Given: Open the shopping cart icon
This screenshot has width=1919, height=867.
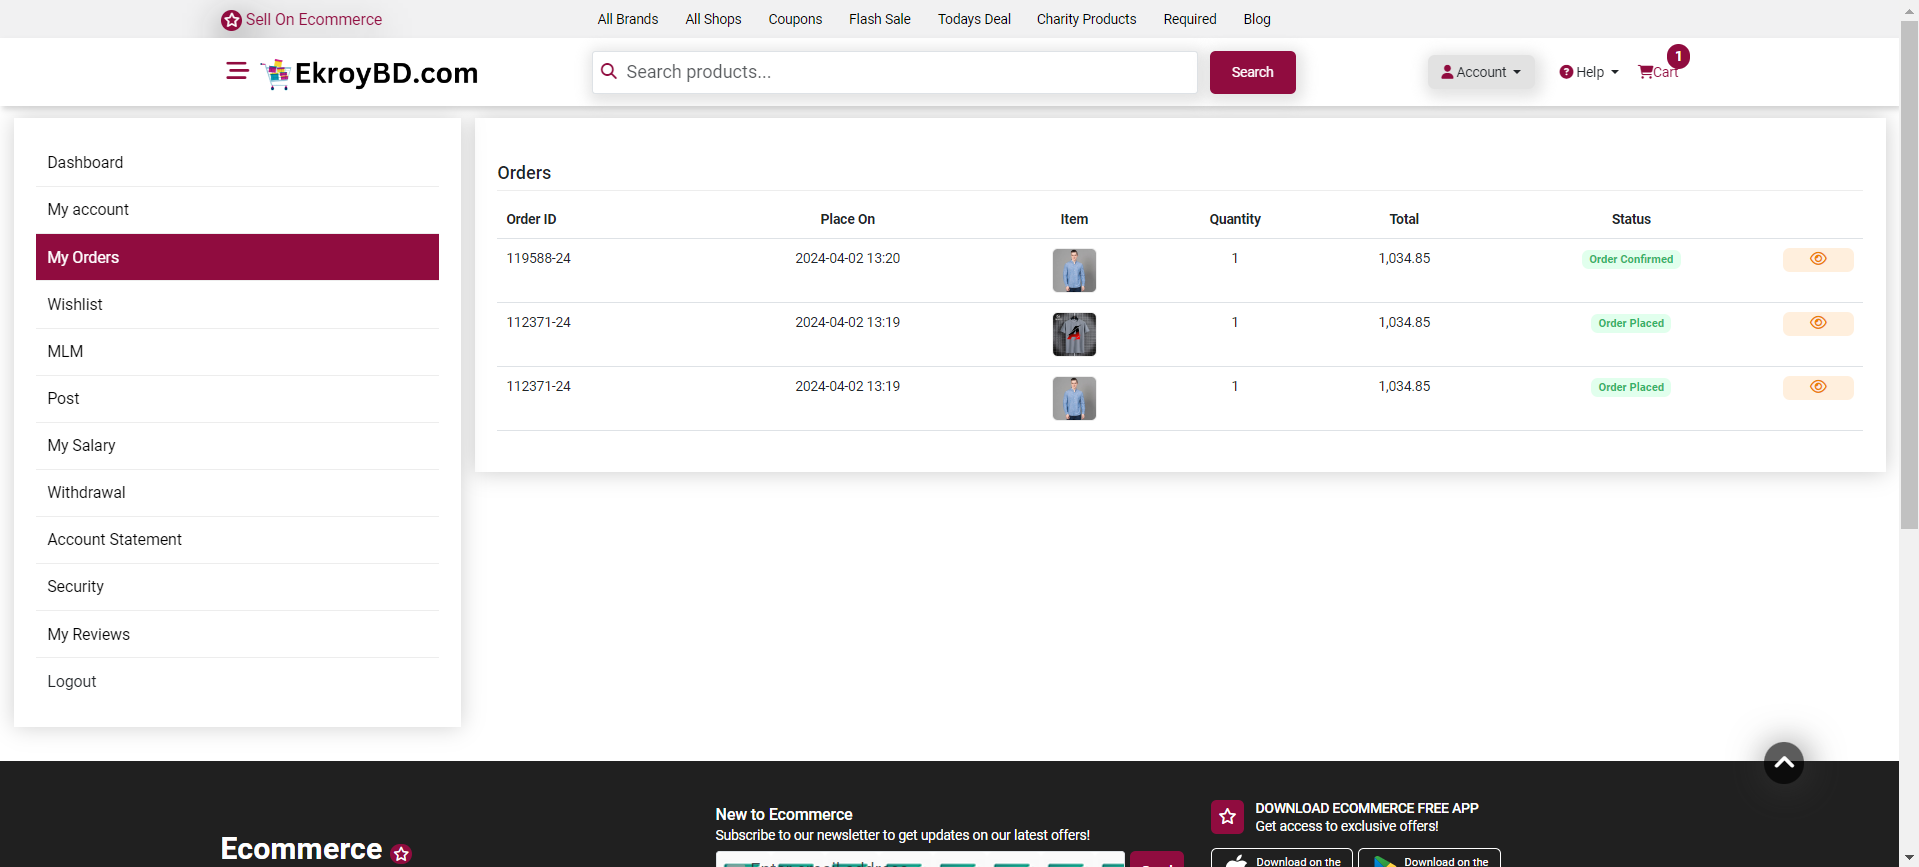Looking at the screenshot, I should click(1646, 72).
